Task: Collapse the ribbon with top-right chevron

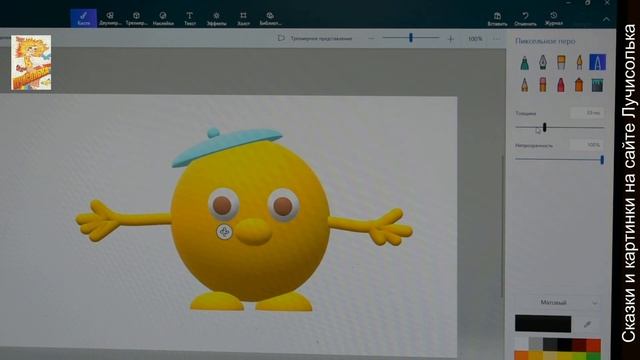Action: [607, 19]
